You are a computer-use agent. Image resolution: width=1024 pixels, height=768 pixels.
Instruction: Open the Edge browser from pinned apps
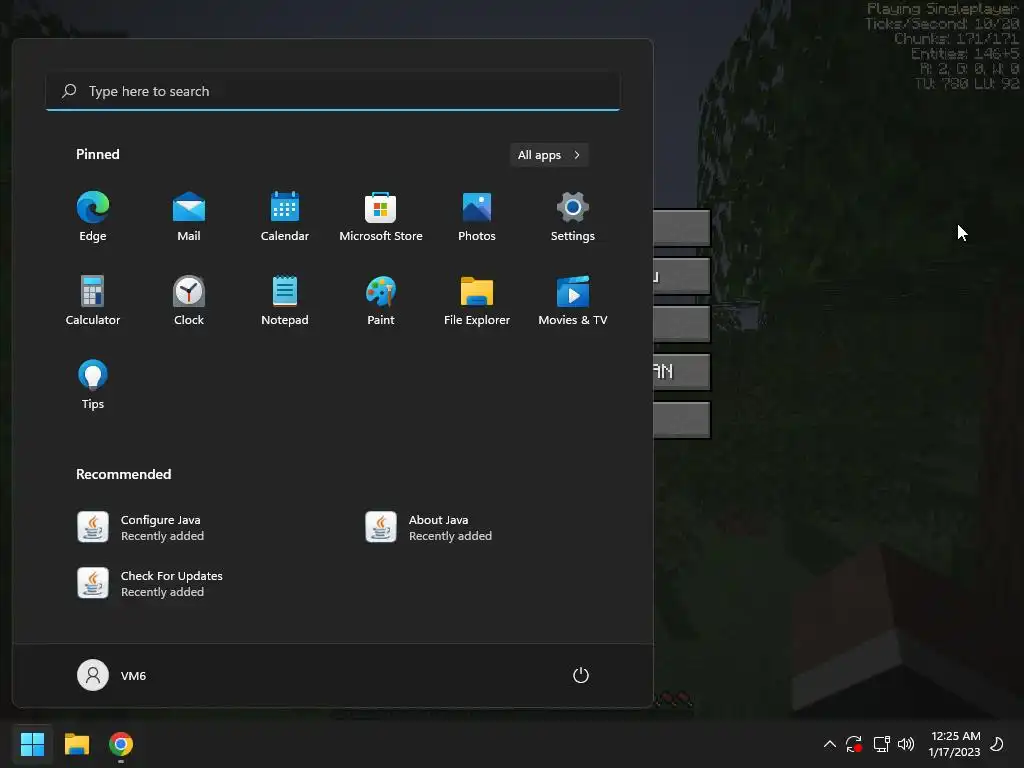[93, 217]
